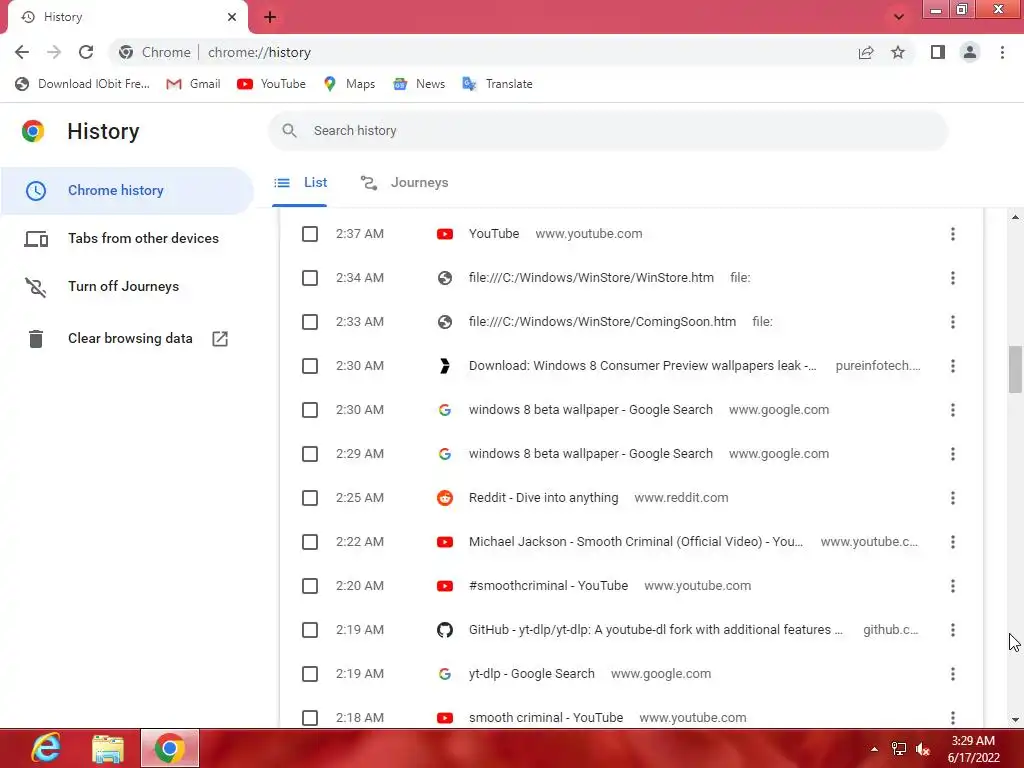Image resolution: width=1024 pixels, height=768 pixels.
Task: Go back using the browser back arrow
Action: point(22,52)
